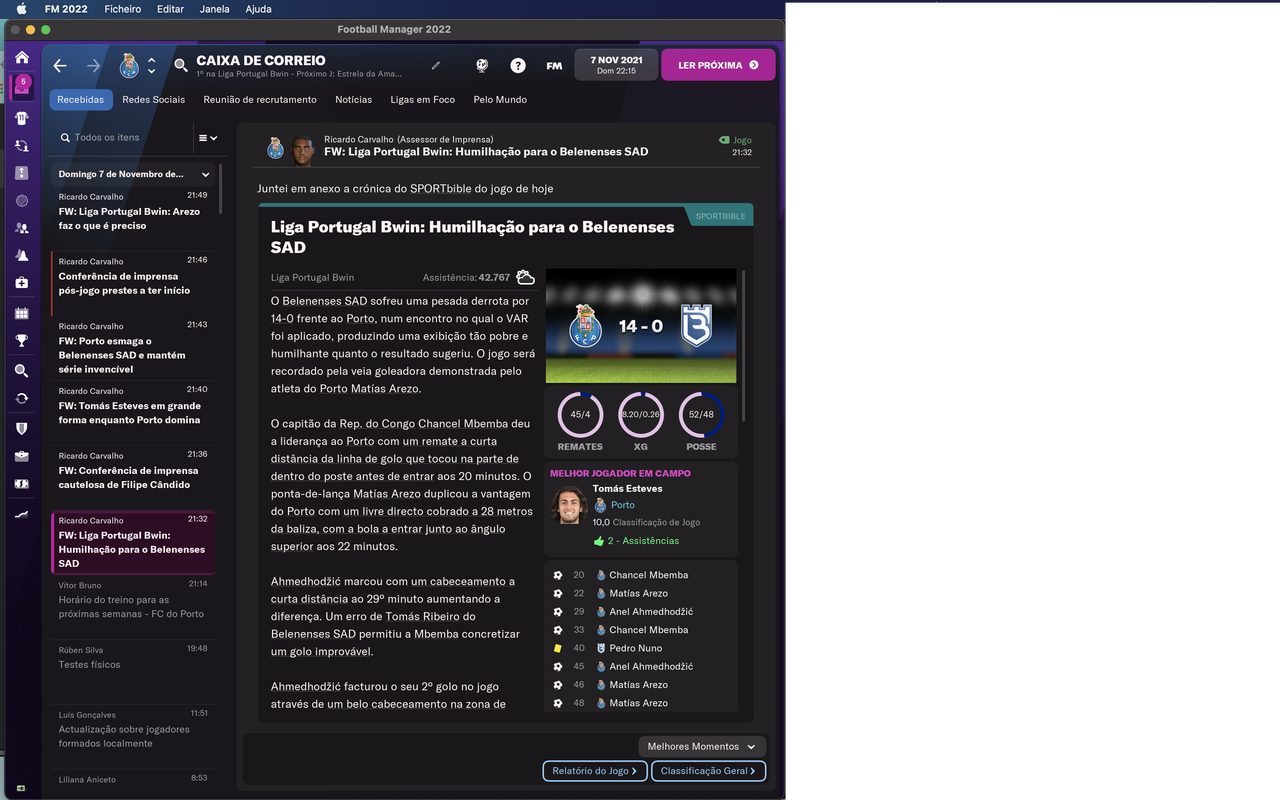Click the pencil edit icon in header
The image size is (1280, 800).
click(x=436, y=66)
